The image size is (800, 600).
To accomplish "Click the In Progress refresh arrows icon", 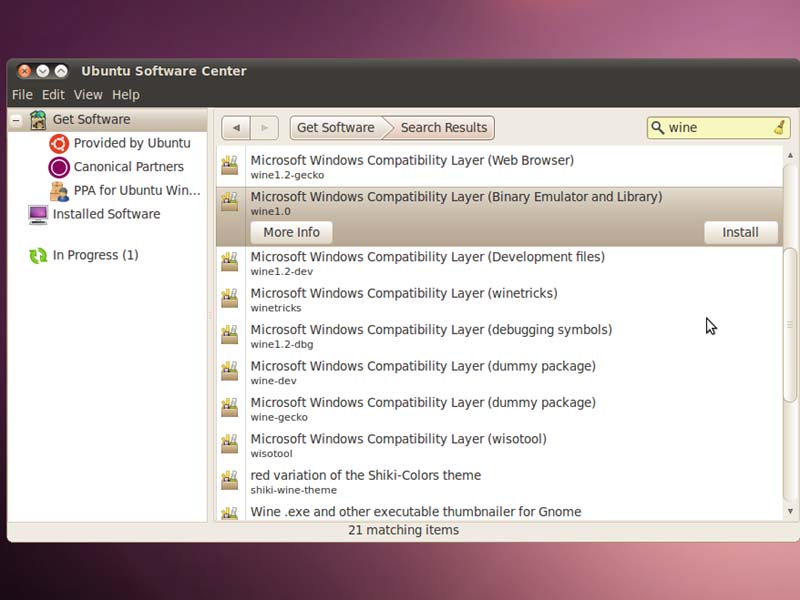I will [x=38, y=255].
